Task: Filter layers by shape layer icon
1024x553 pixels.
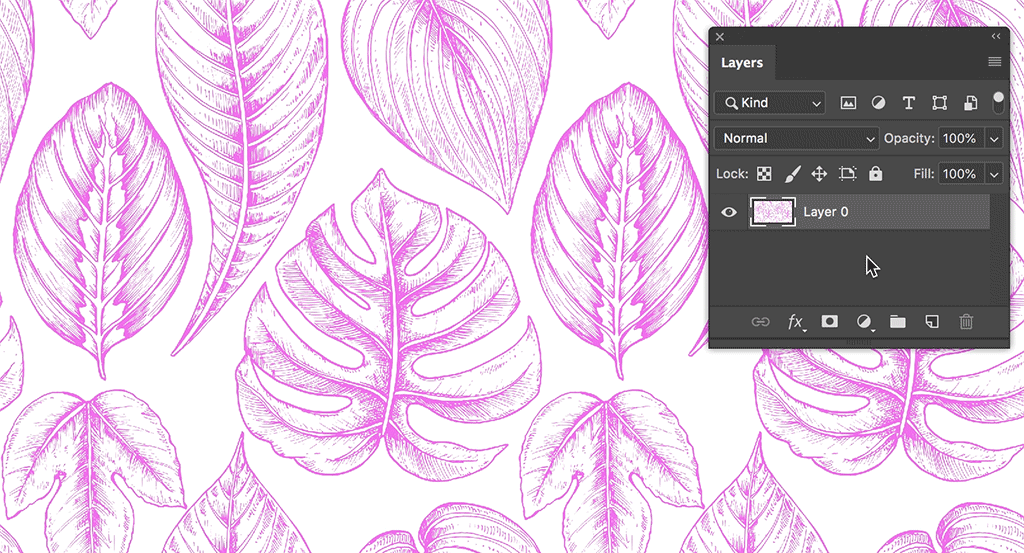Action: pyautogui.click(x=939, y=103)
